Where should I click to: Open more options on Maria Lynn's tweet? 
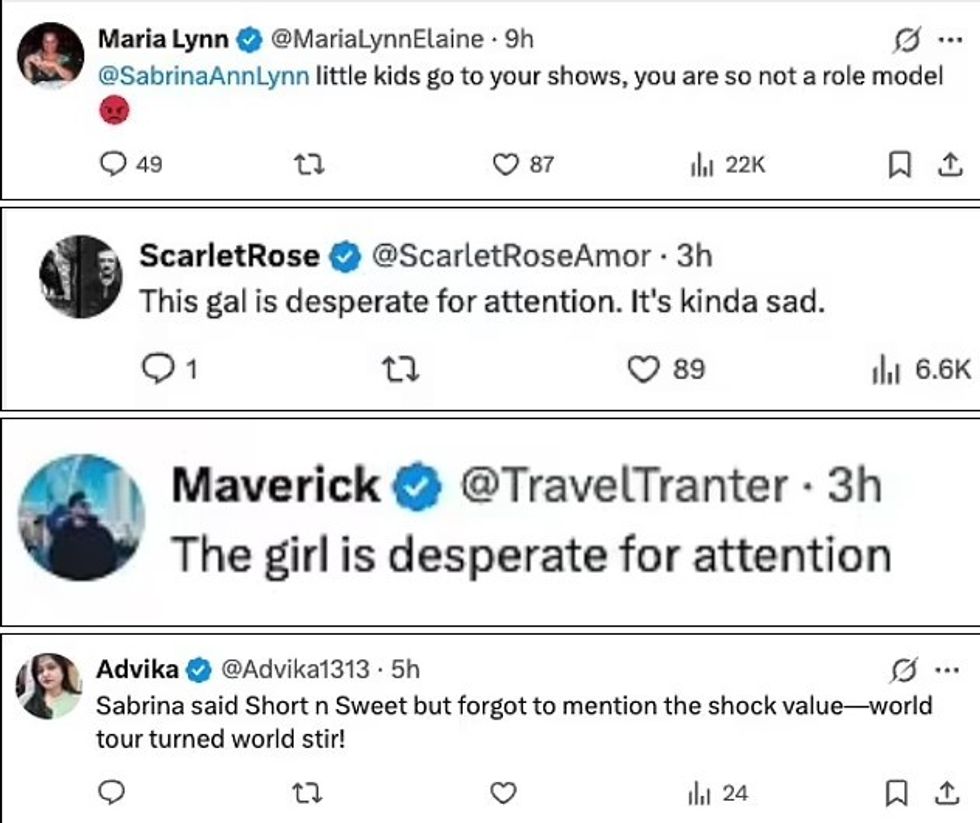[x=946, y=40]
